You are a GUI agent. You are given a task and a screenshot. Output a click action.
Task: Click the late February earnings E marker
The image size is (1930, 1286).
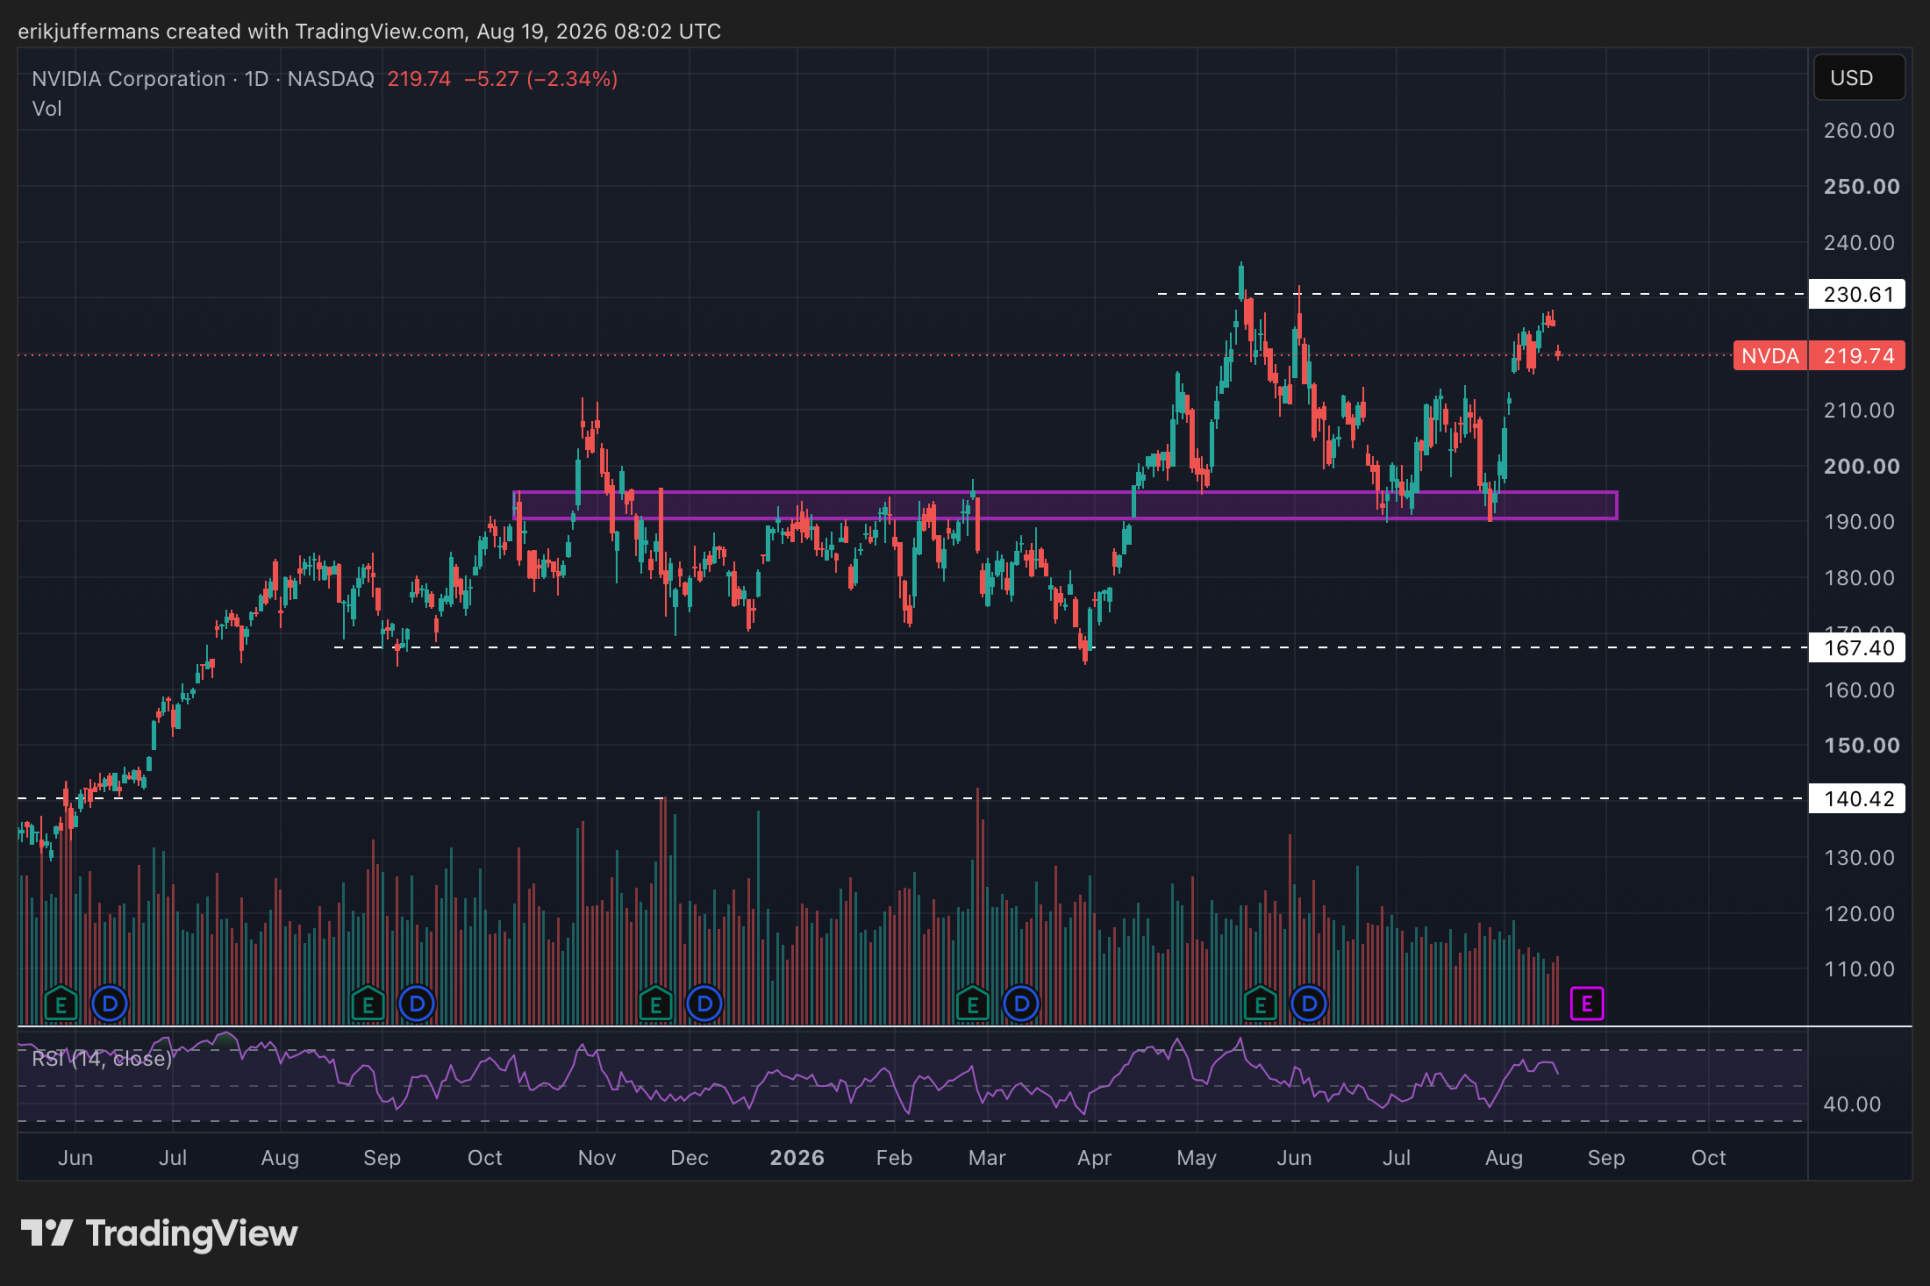pyautogui.click(x=972, y=1003)
